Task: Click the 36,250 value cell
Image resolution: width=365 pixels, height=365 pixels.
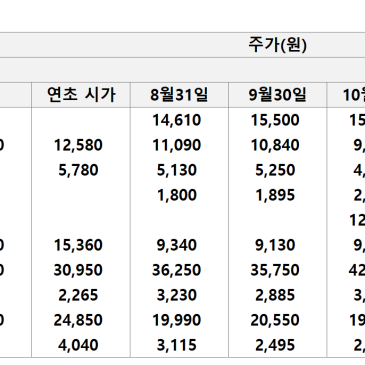Action: [179, 270]
